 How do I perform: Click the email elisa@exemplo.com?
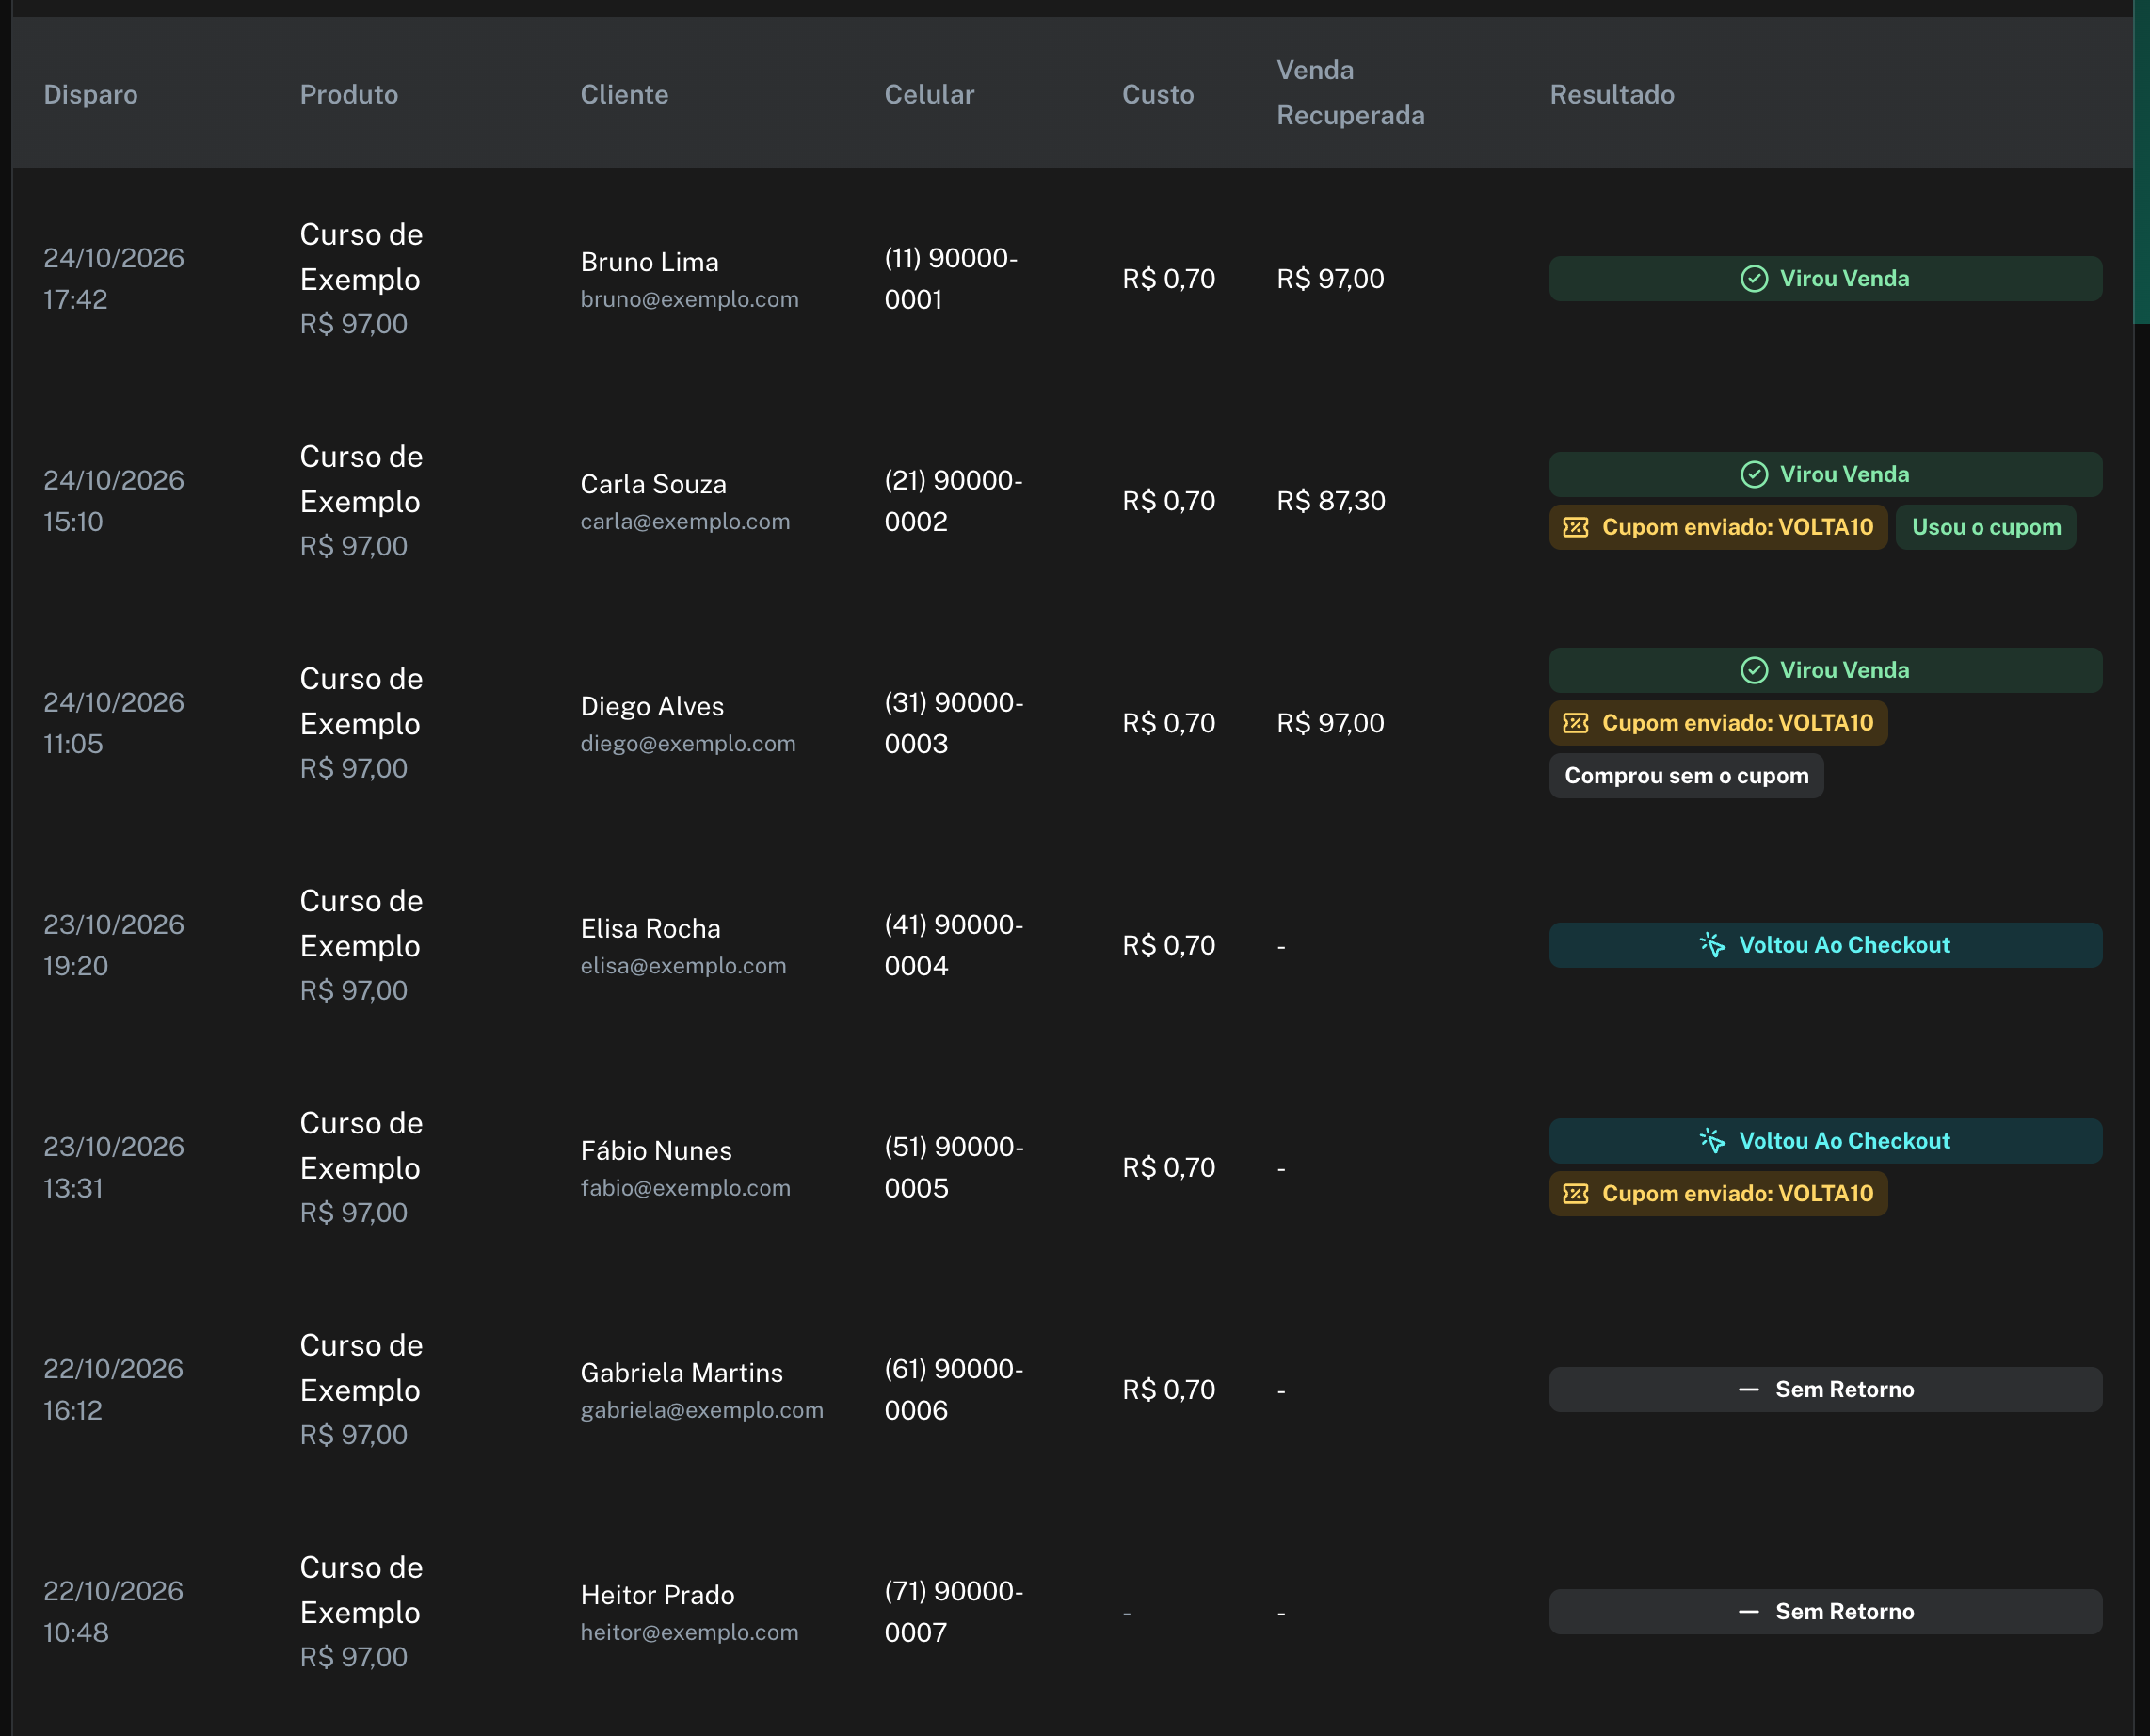tap(683, 966)
